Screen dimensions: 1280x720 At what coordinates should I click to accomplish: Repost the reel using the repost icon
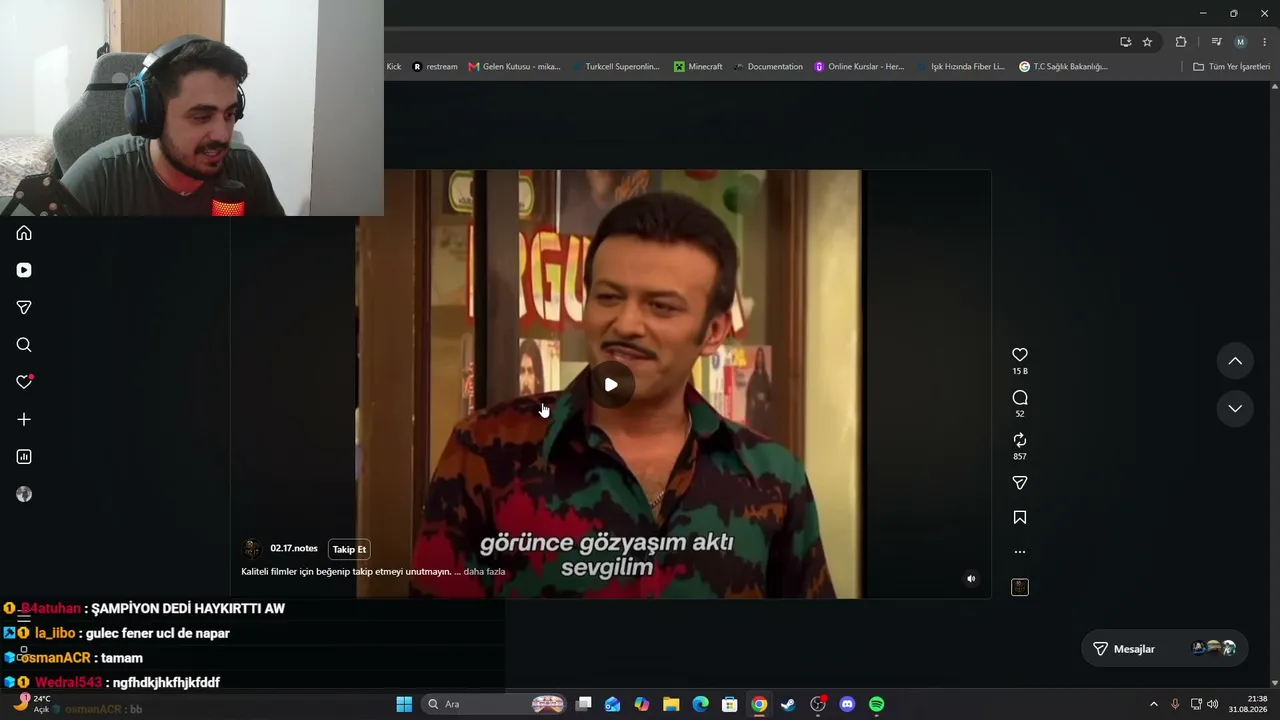tap(1020, 440)
